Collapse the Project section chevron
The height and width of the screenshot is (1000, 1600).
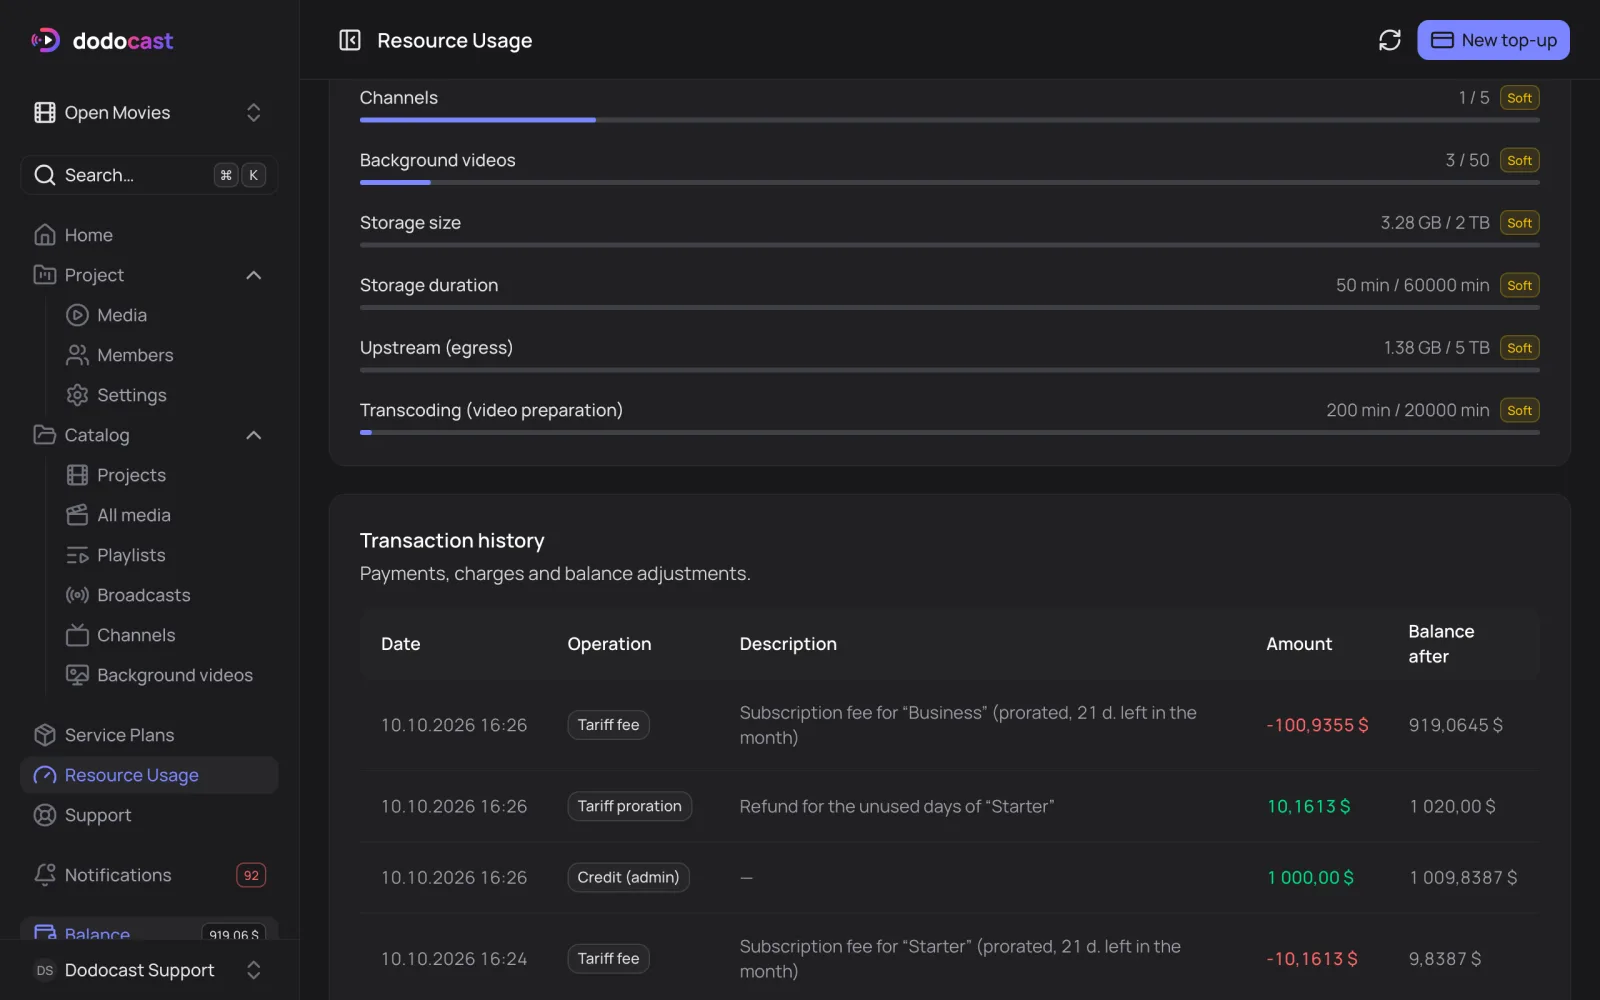point(254,275)
